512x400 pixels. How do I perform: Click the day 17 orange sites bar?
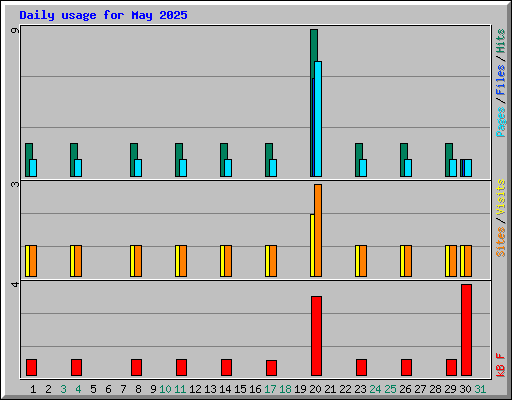(273, 261)
